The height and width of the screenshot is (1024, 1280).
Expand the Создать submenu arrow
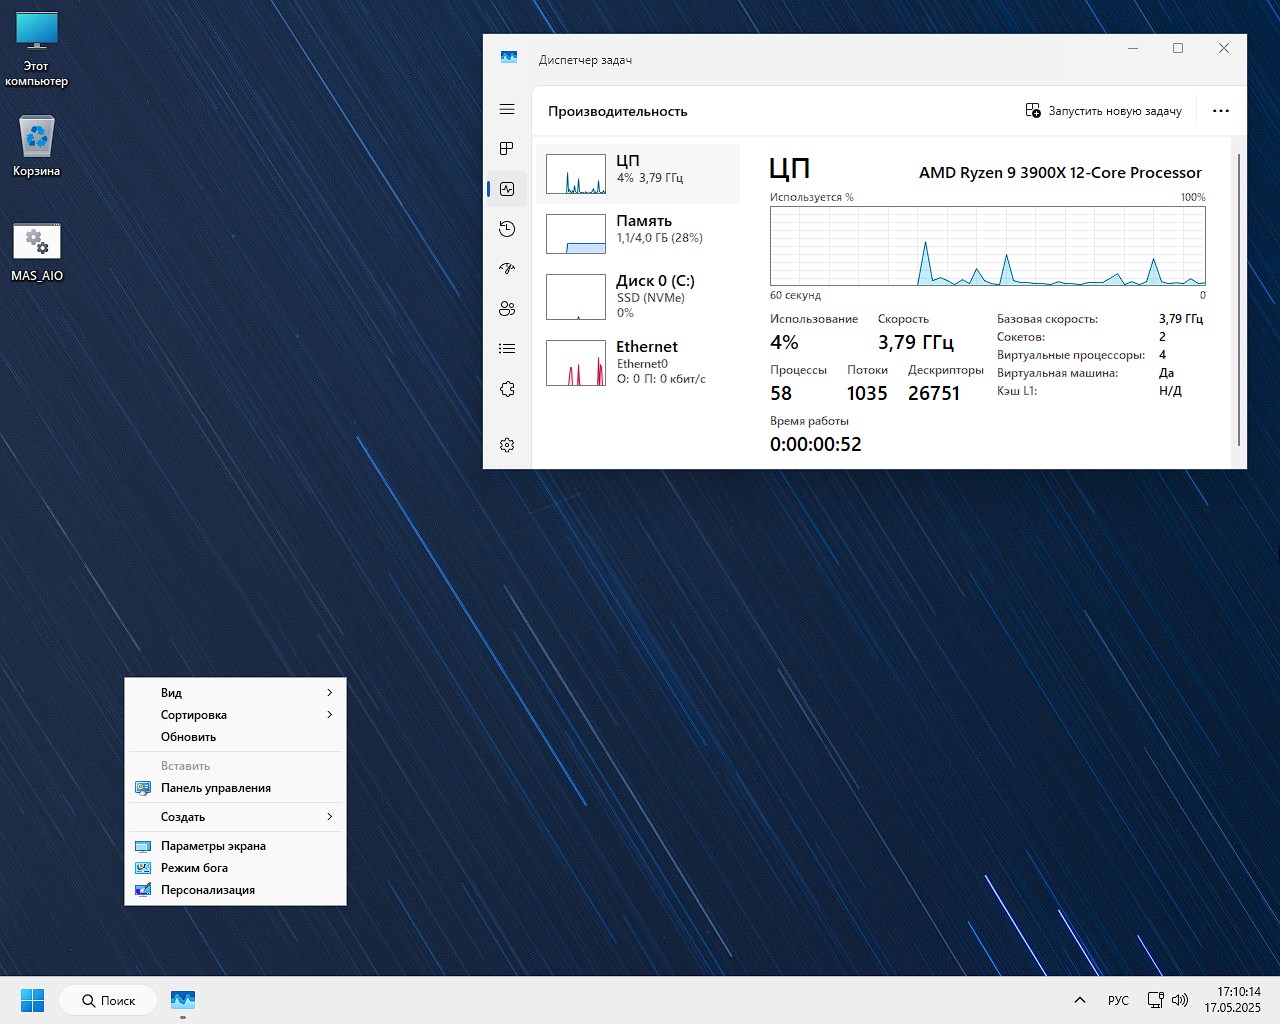click(x=329, y=817)
